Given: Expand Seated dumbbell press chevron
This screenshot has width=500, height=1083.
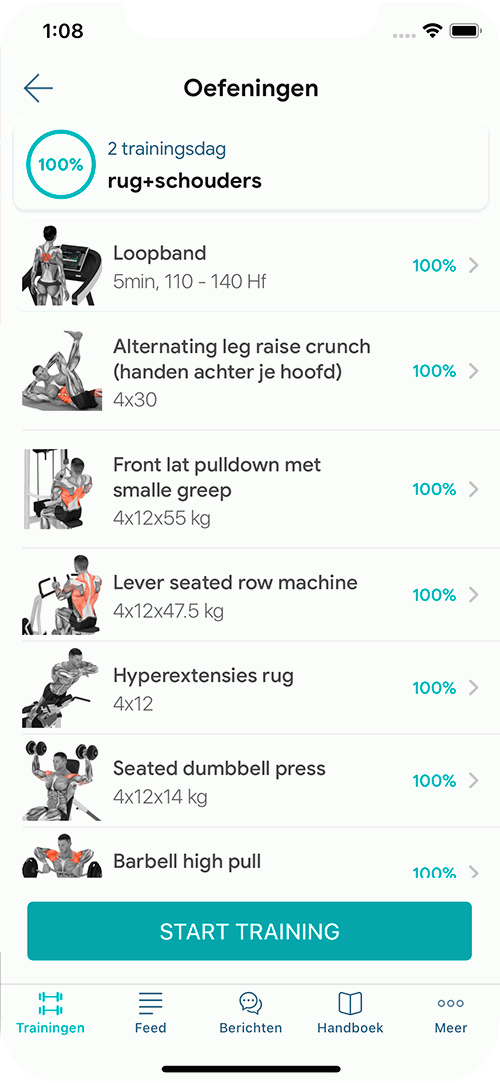Looking at the screenshot, I should (x=474, y=780).
